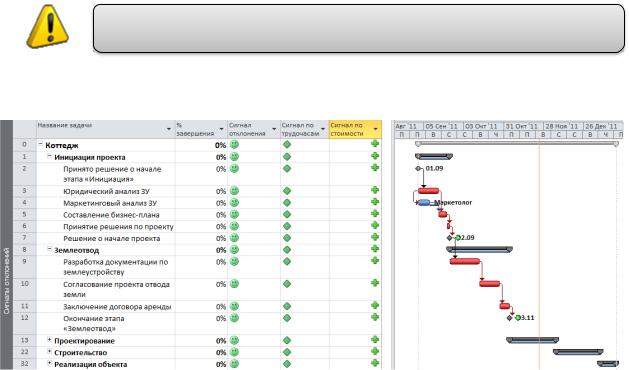Click green diamond in Инициация проекта row
Viewport: 629px width, 370px height.
point(287,157)
